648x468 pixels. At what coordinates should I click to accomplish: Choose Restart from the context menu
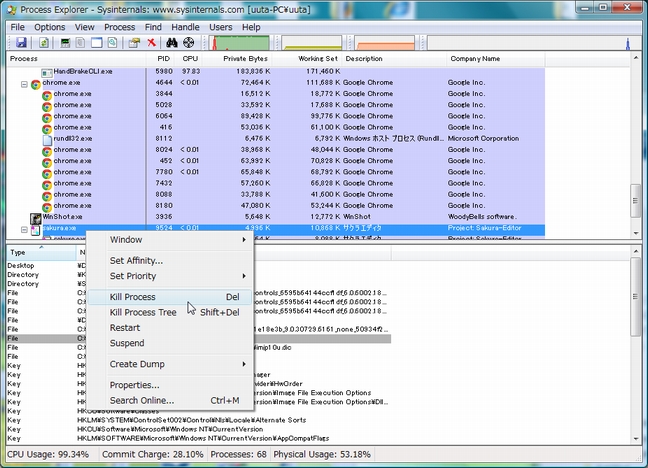[x=170, y=328]
